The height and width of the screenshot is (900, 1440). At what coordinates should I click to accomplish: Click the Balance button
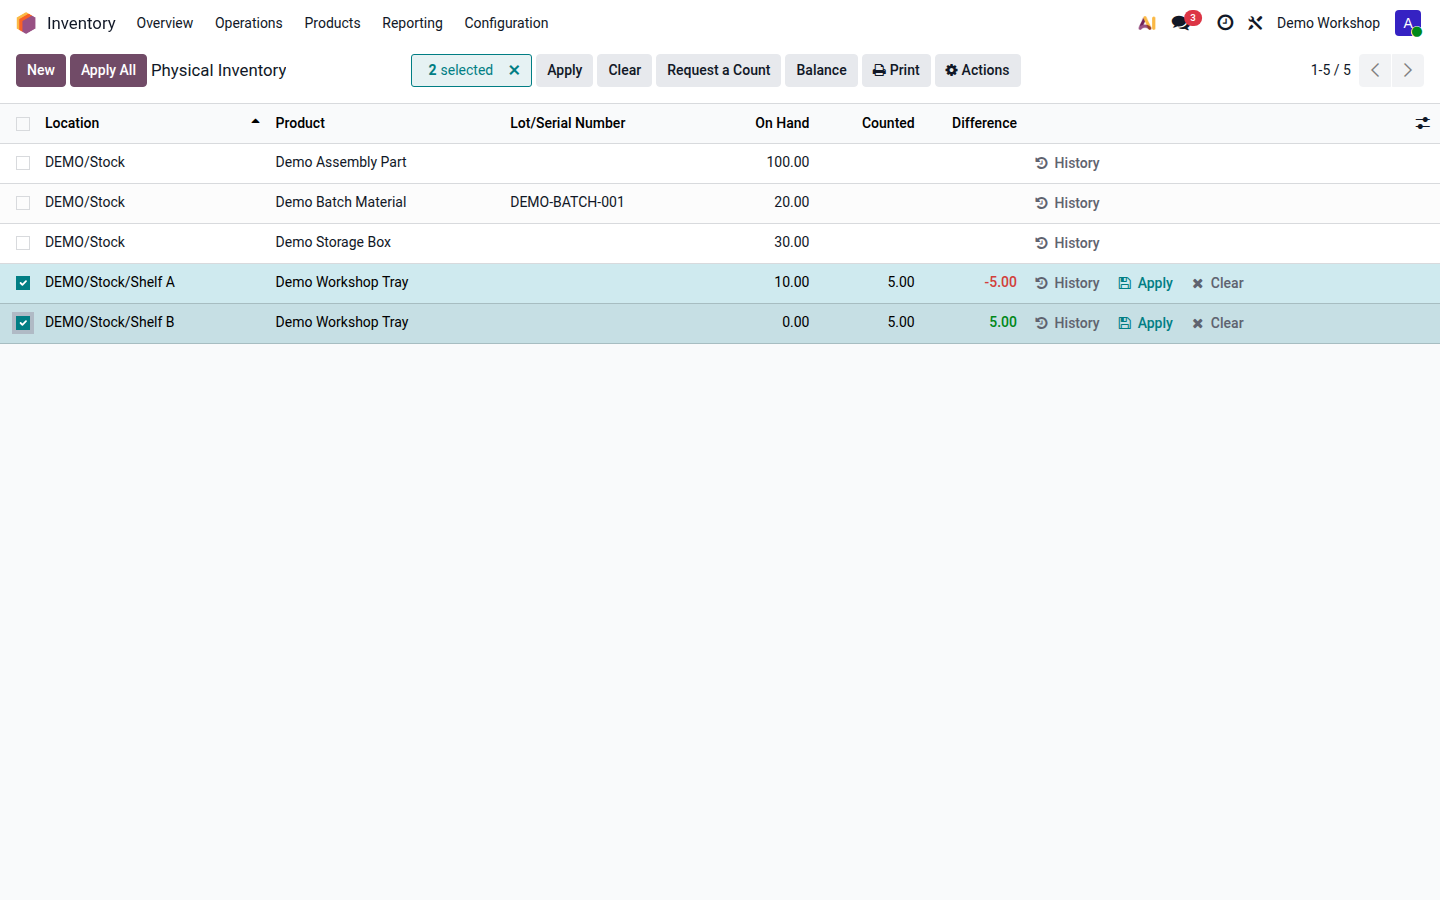[821, 70]
